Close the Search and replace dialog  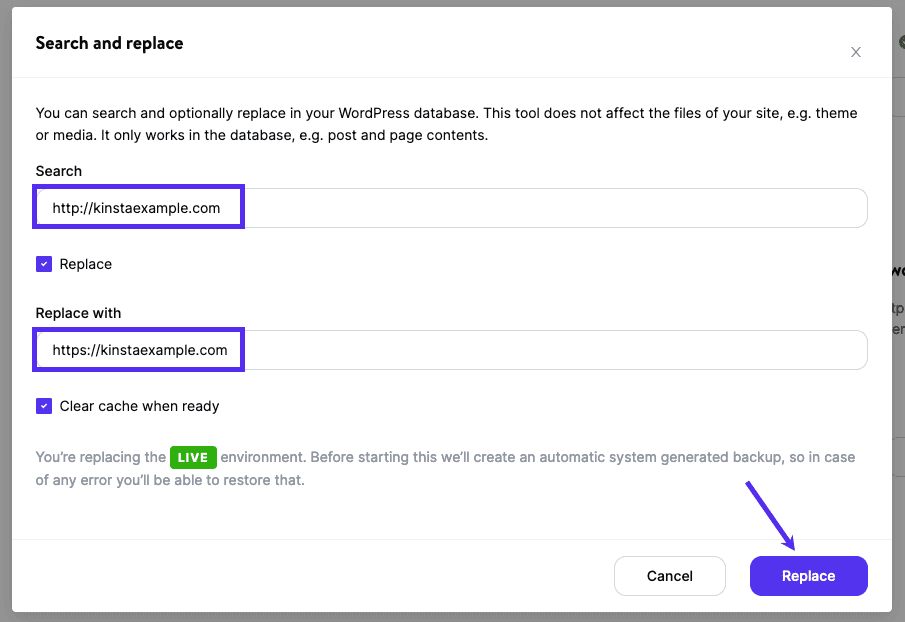[856, 52]
